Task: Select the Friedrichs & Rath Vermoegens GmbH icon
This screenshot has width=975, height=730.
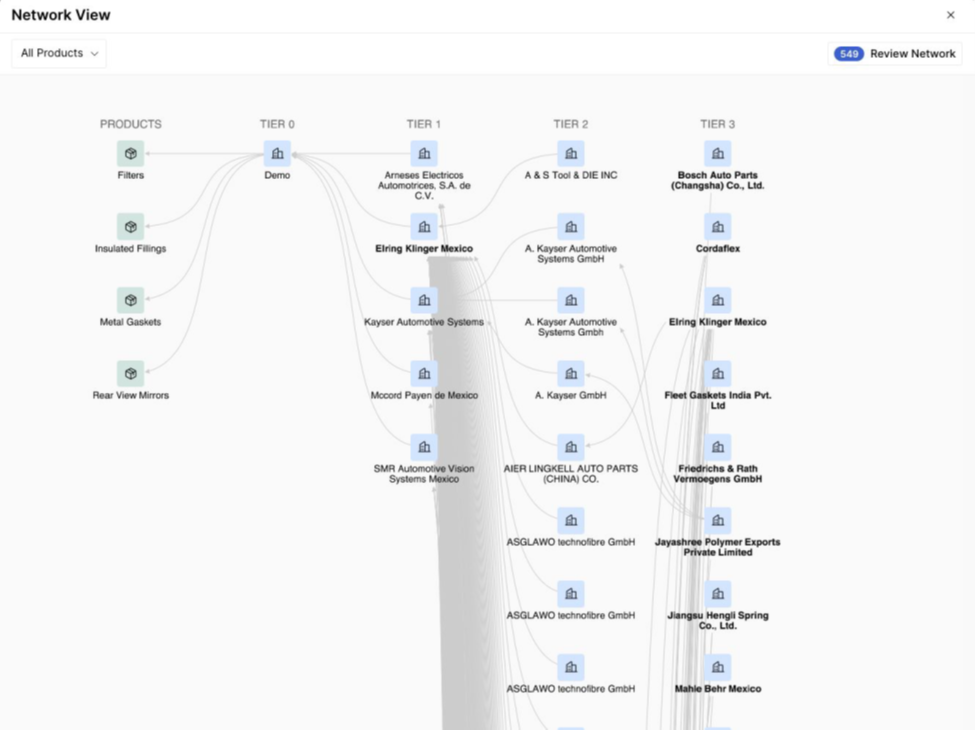Action: click(x=718, y=447)
